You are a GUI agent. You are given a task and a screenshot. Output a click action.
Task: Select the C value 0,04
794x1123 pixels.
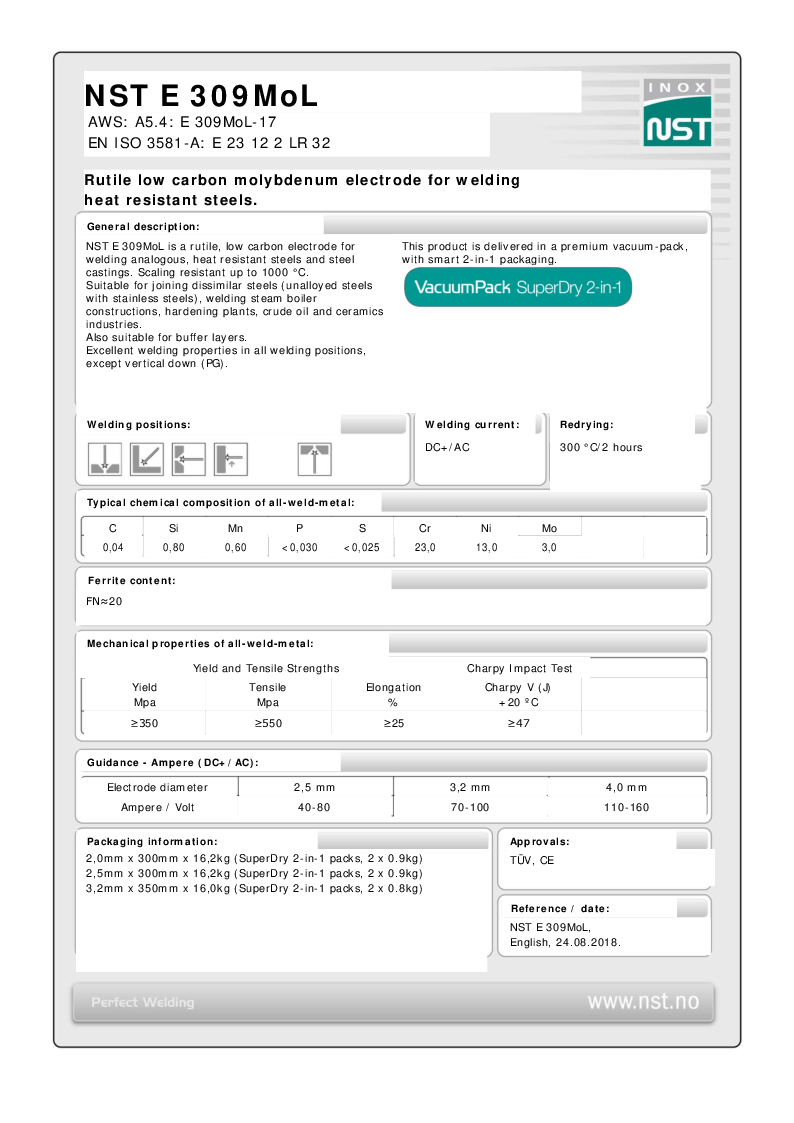tap(112, 547)
